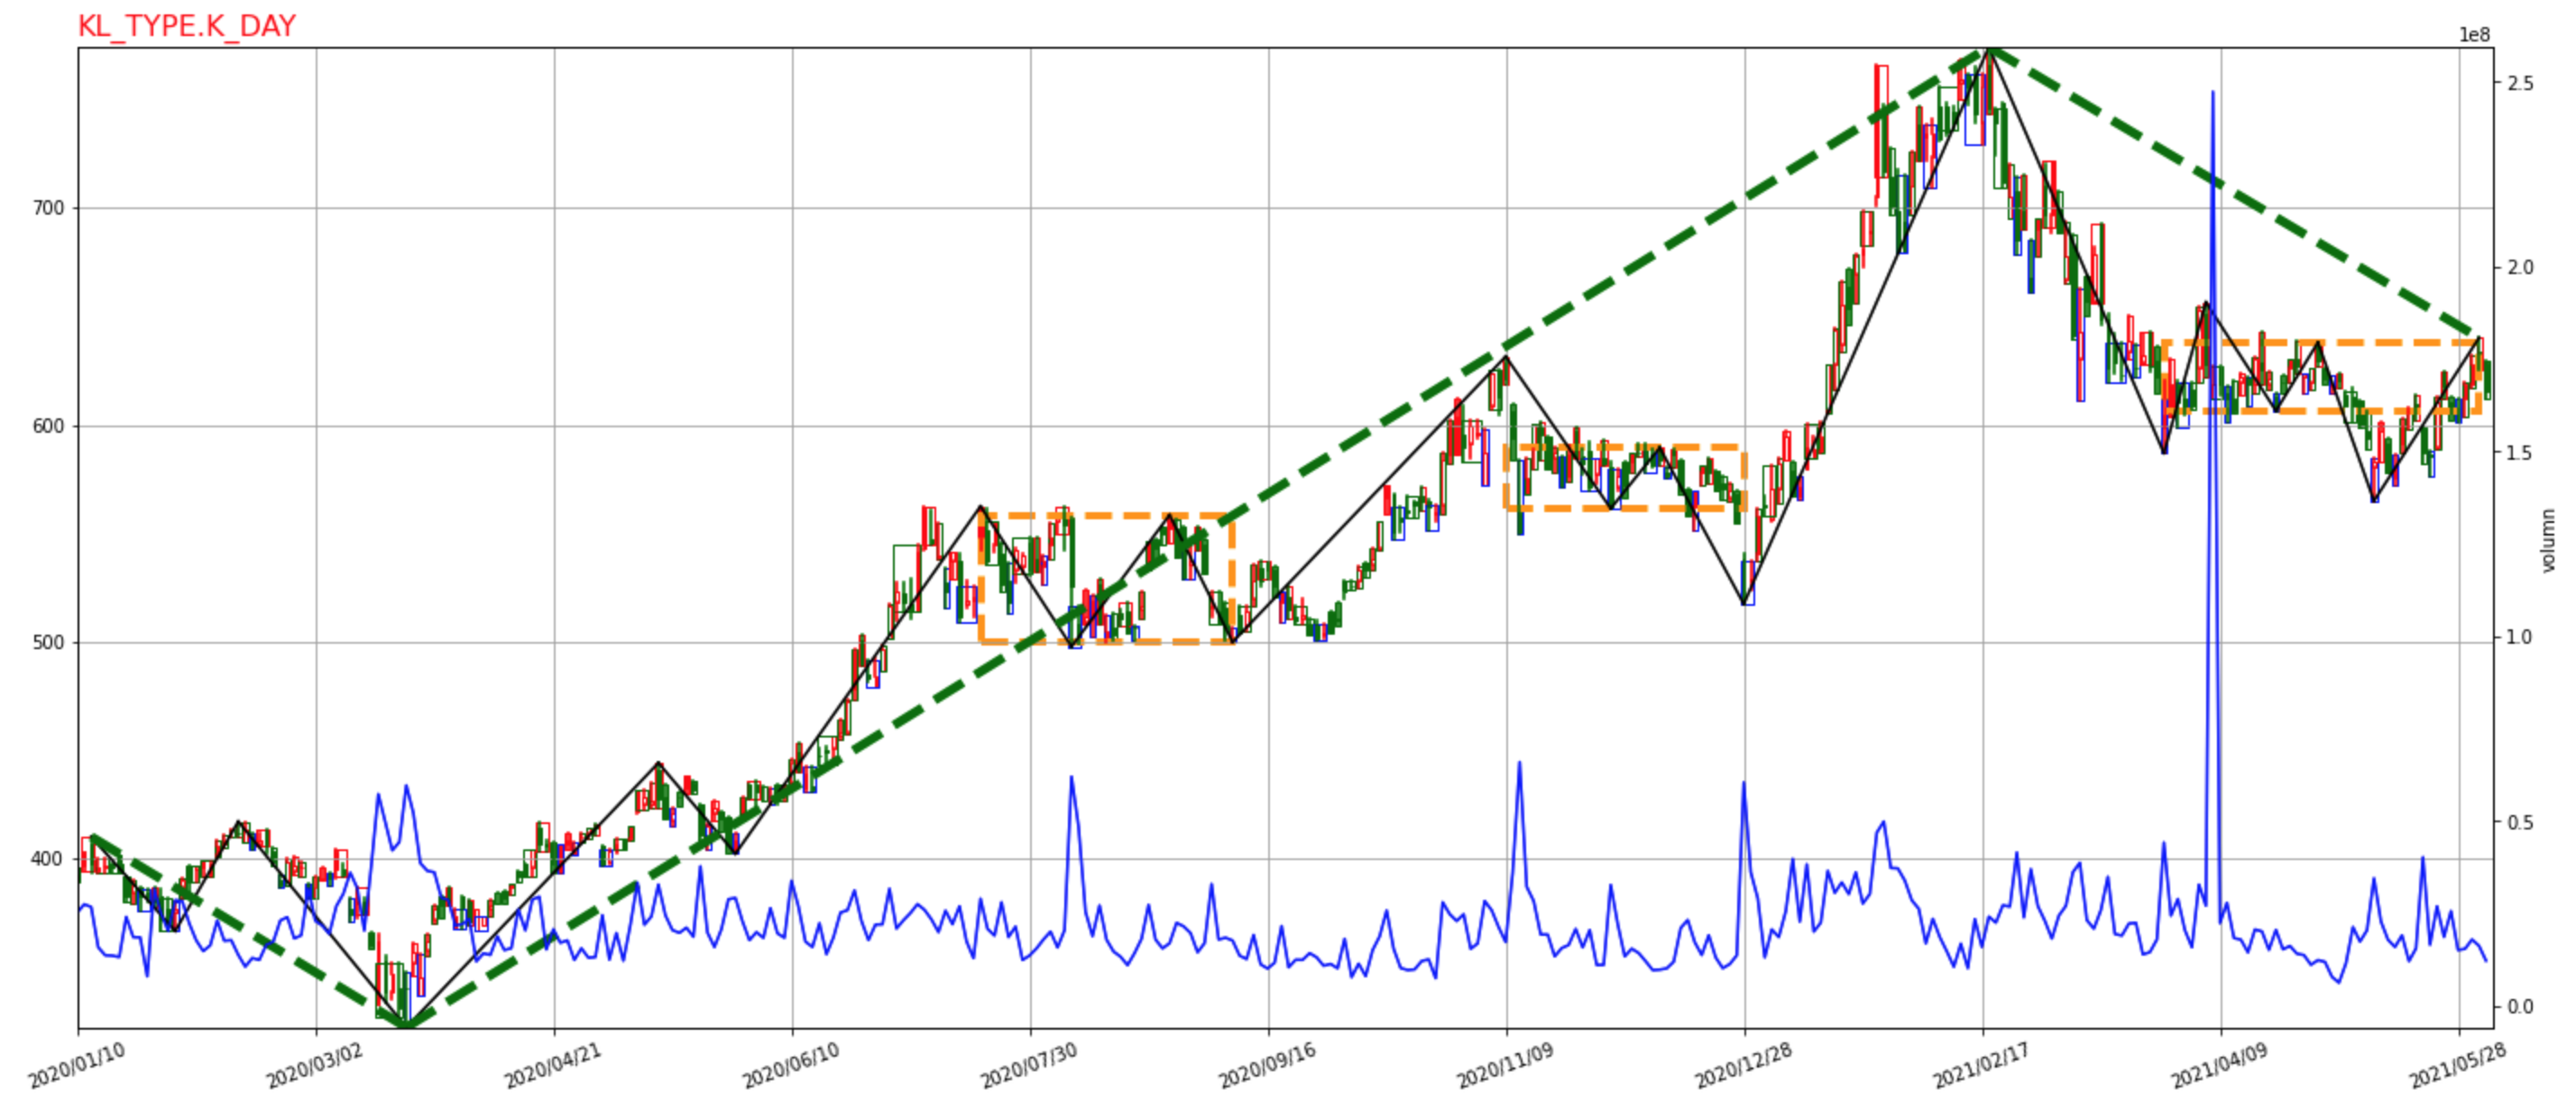Screen dimensions: 2576x1118
Task: Click the 500 price axis label
Action: [48, 643]
